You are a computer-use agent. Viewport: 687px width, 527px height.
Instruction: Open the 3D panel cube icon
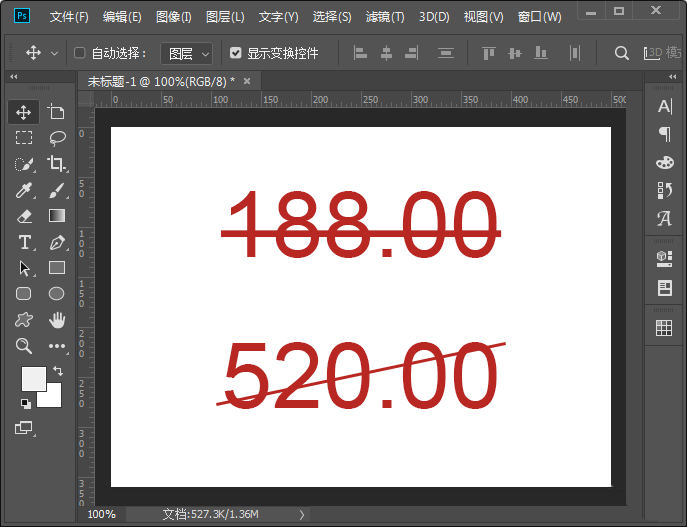[x=665, y=258]
